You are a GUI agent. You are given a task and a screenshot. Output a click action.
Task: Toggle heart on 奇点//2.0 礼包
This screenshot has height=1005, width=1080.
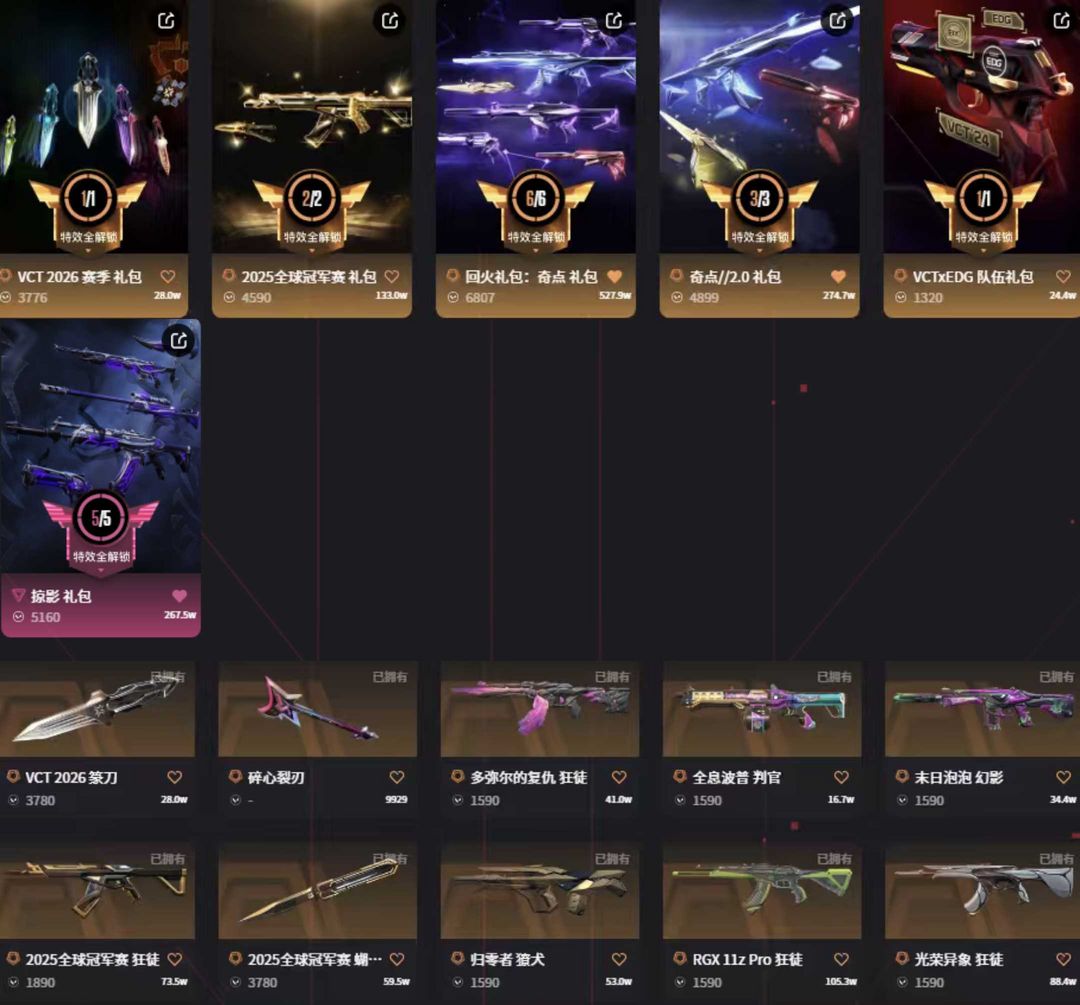(x=838, y=276)
